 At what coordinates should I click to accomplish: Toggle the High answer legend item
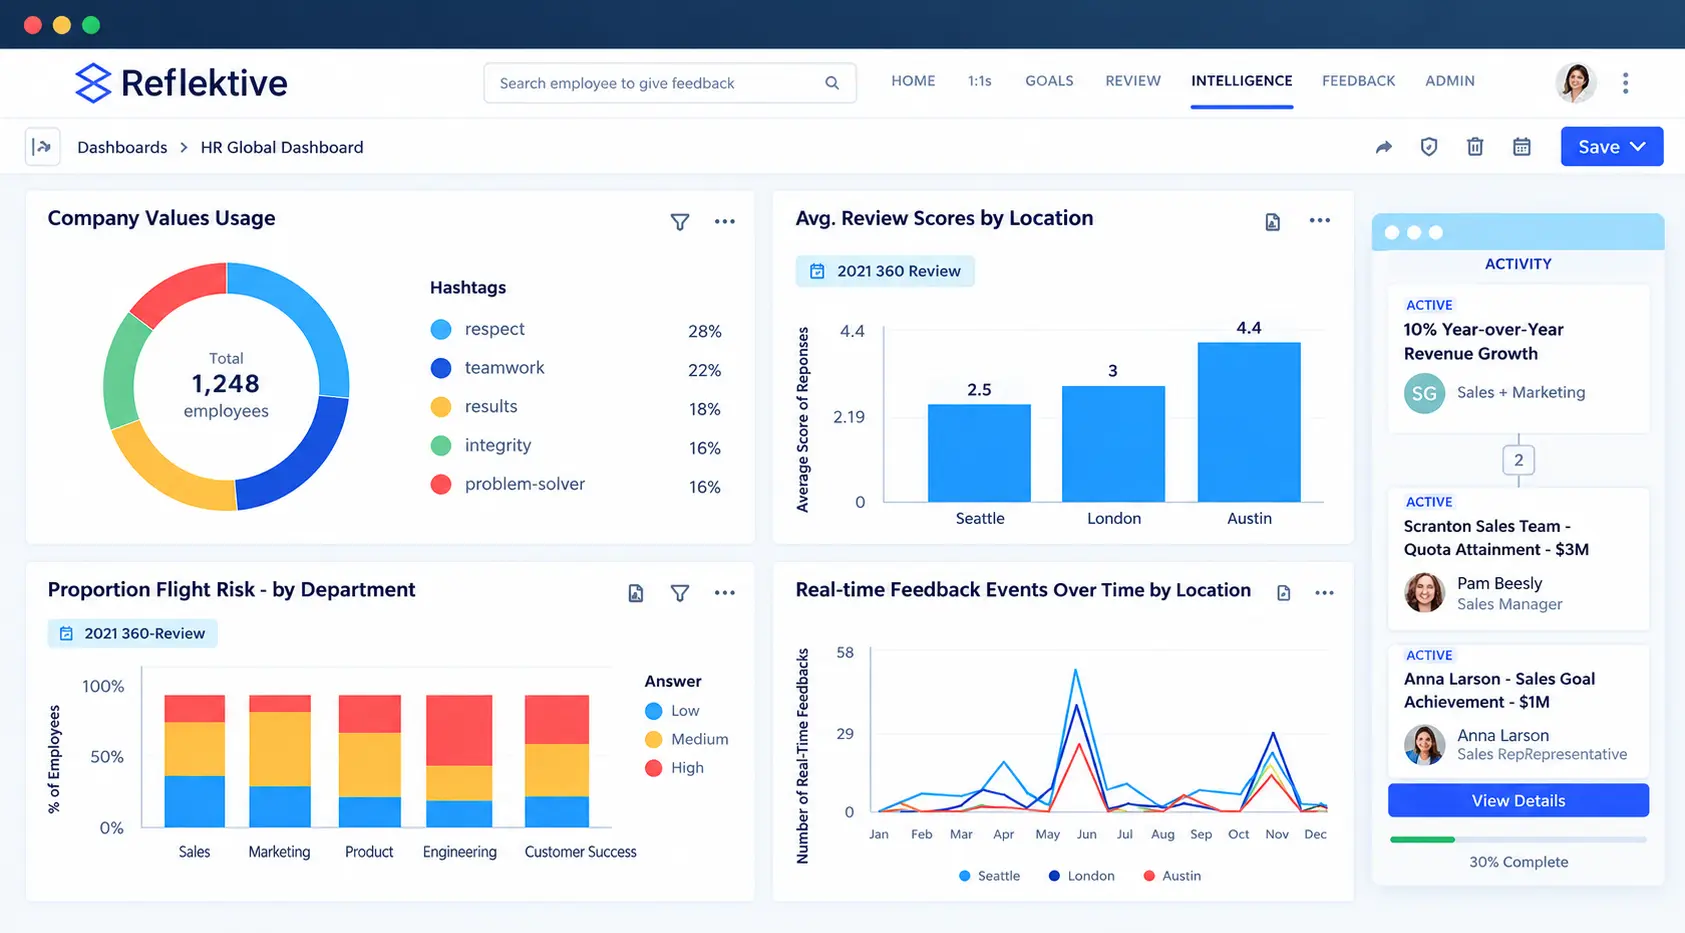point(675,768)
